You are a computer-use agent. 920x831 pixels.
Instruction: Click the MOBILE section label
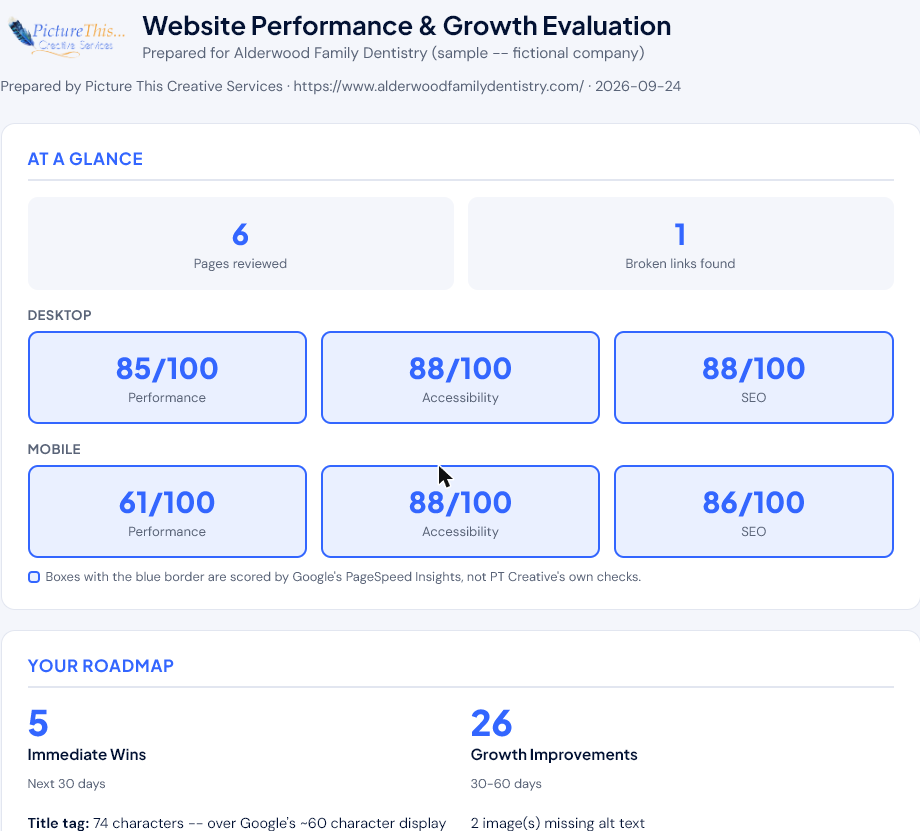click(54, 449)
